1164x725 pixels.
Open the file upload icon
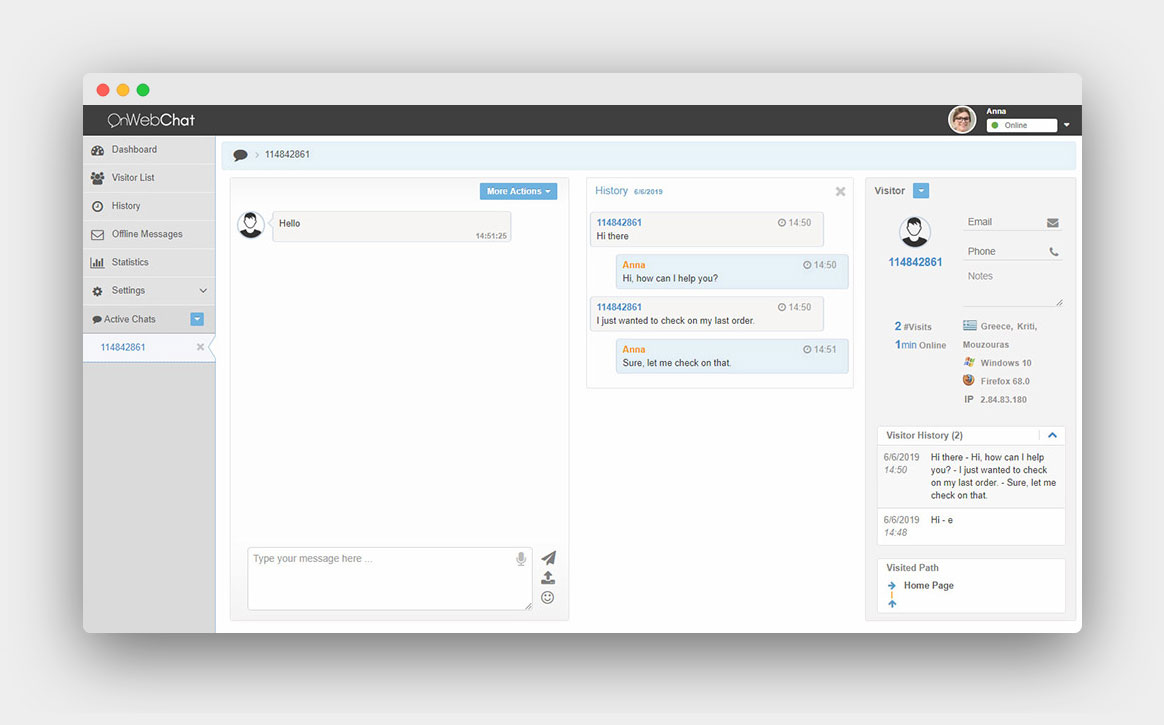[x=548, y=578]
